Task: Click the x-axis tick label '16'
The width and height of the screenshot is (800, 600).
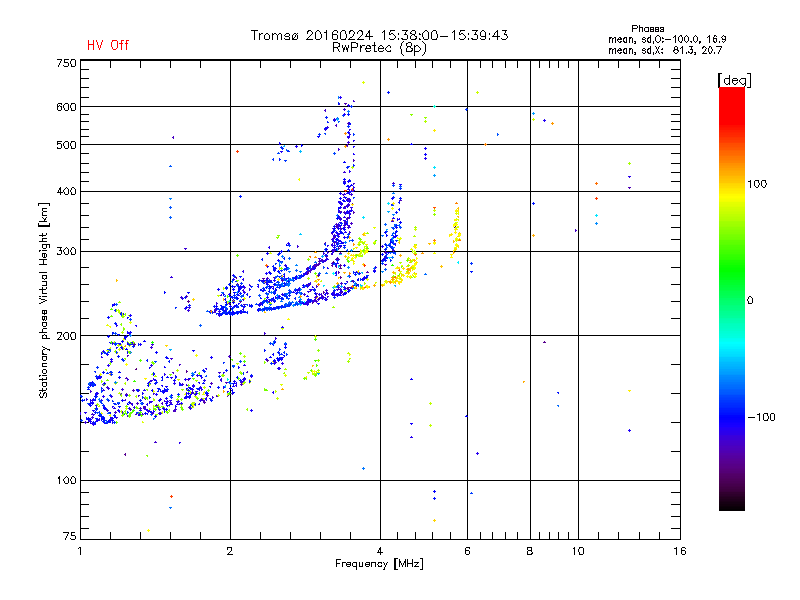Action: click(x=680, y=551)
